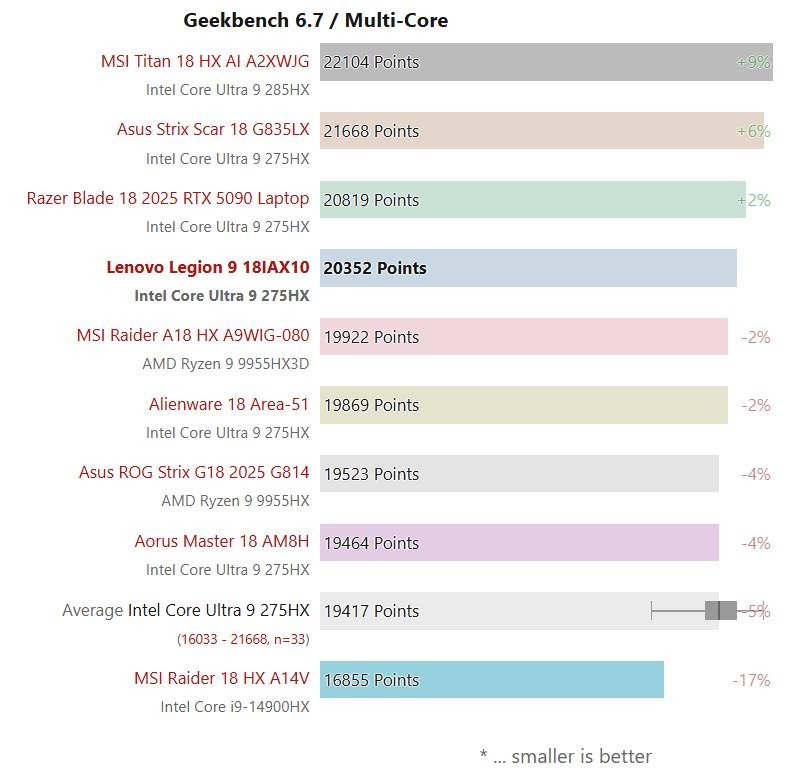Click the box-plot marker on average bar
805x770 pixels.
(720, 610)
